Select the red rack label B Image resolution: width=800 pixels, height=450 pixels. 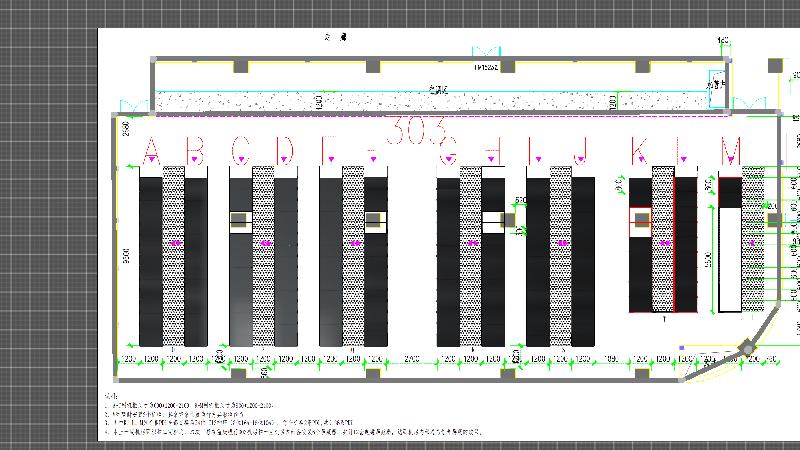tap(196, 152)
